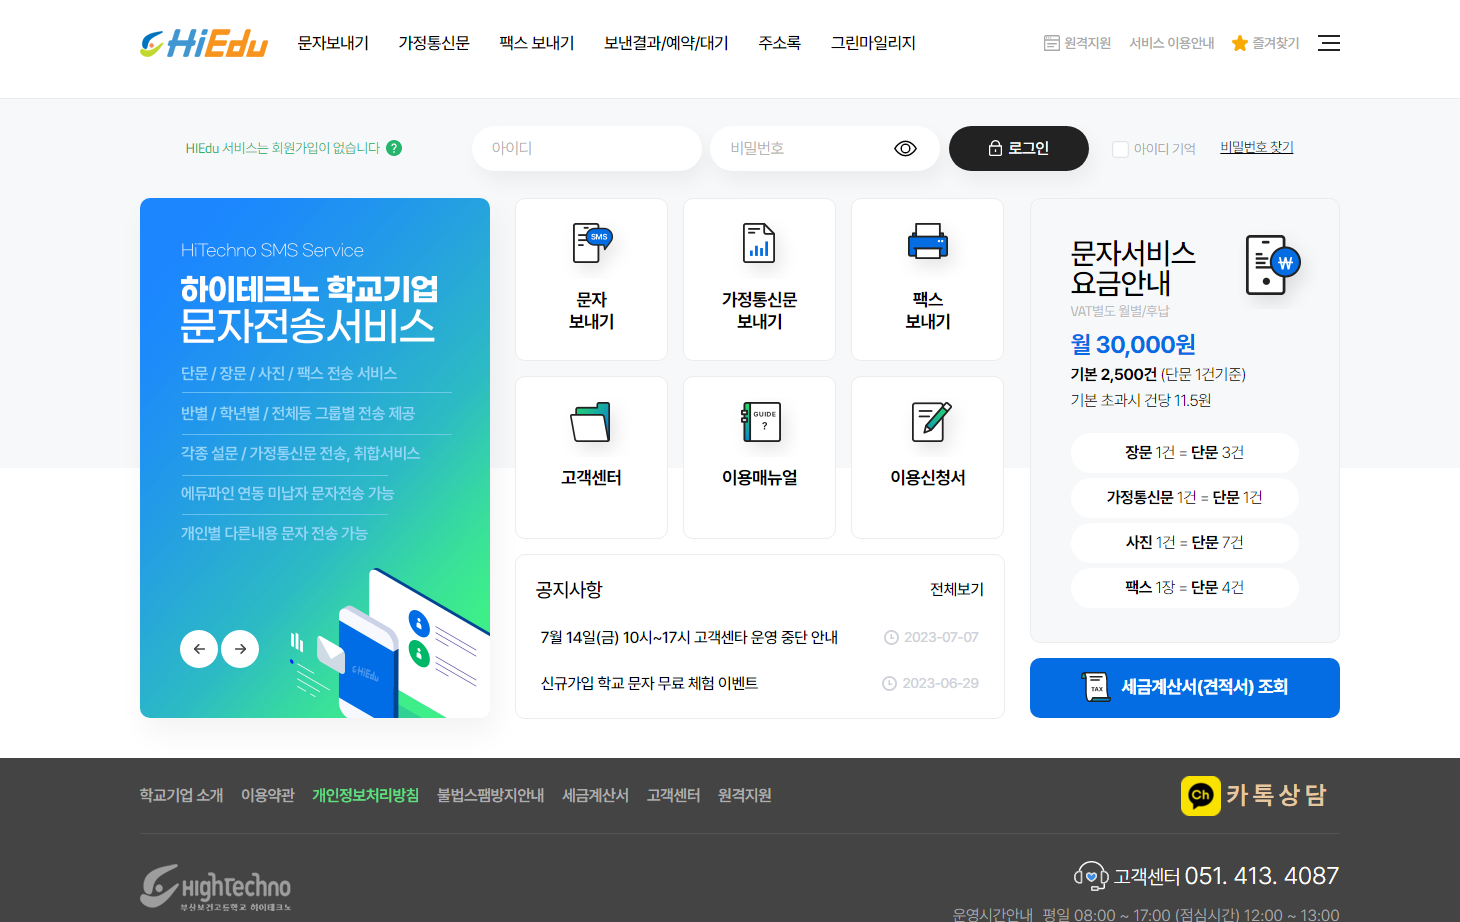Enable the 아이디 기억 checkbox
Screen dimensions: 1460x922
[1121, 148]
